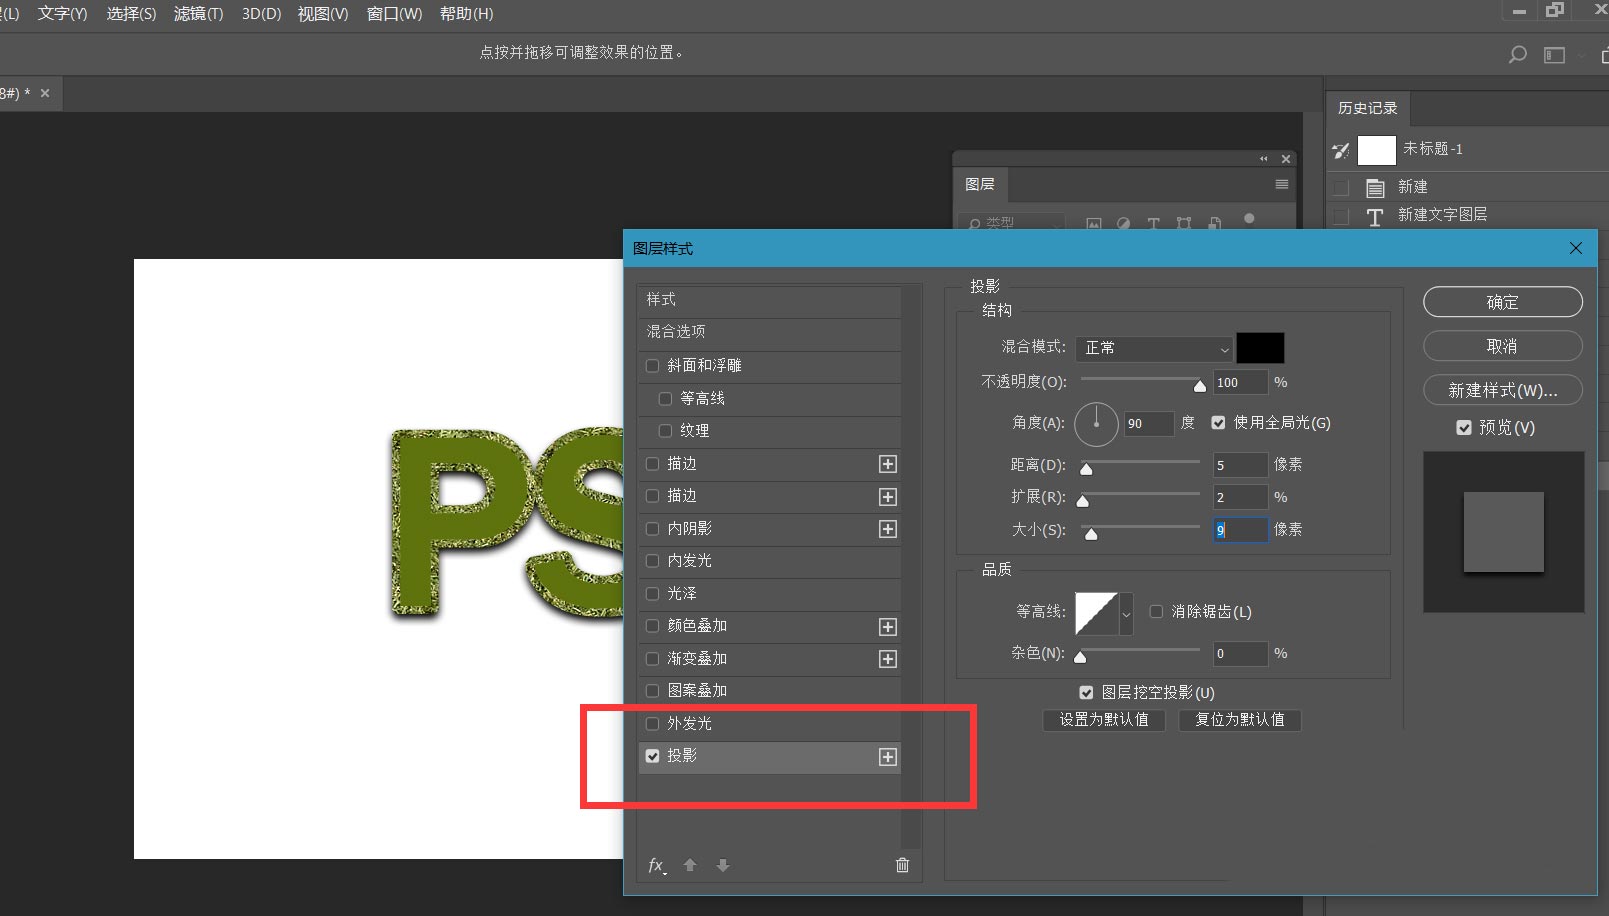Filter layers by adjustment layer icon

(1123, 224)
